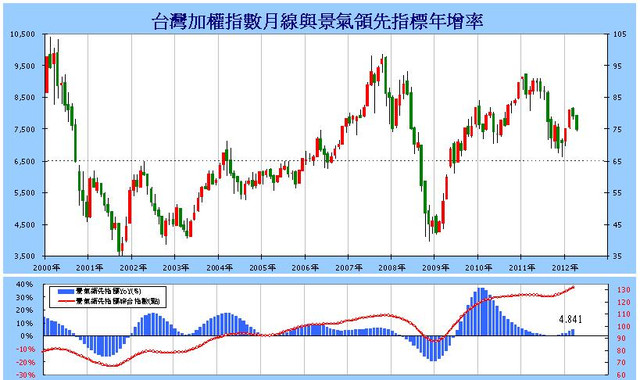
Task: Click the 10% lower-panel axis label
Action: pos(24,323)
